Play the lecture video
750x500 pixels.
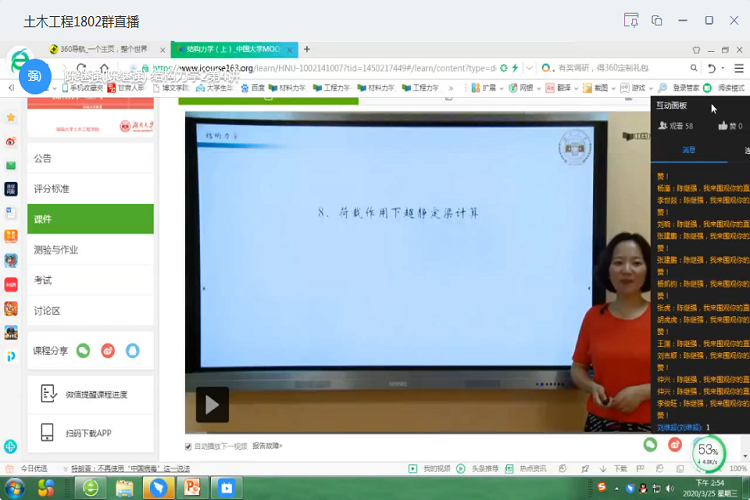[211, 405]
